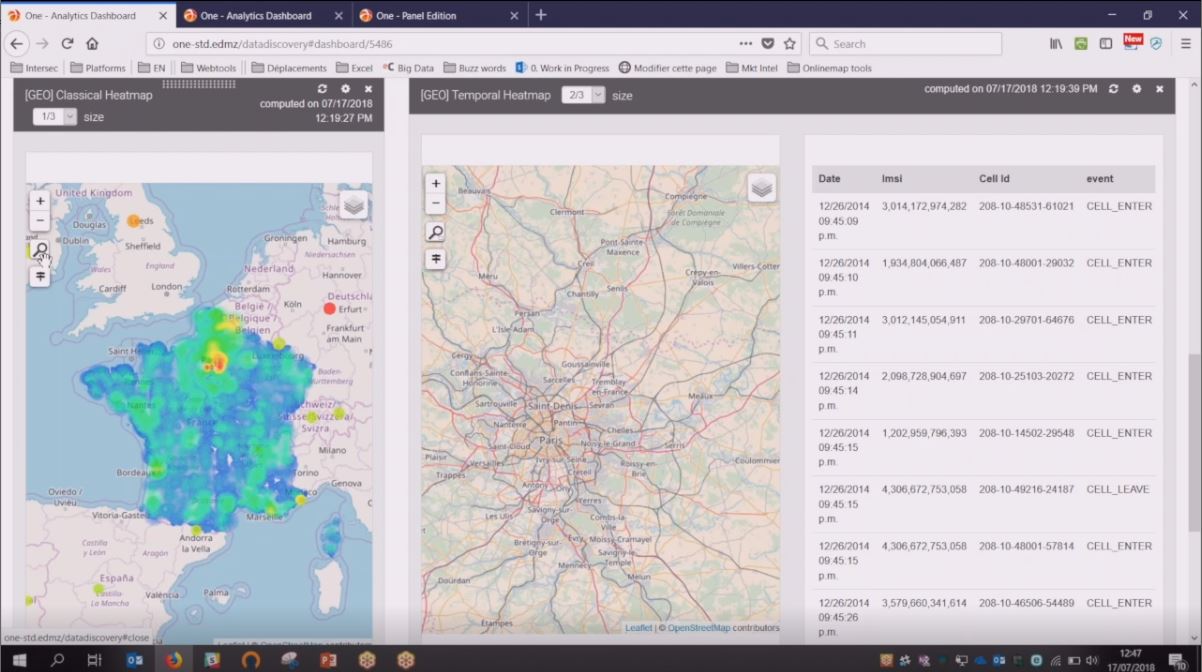Open the Temporal Heatmap settings gear

click(x=1136, y=89)
